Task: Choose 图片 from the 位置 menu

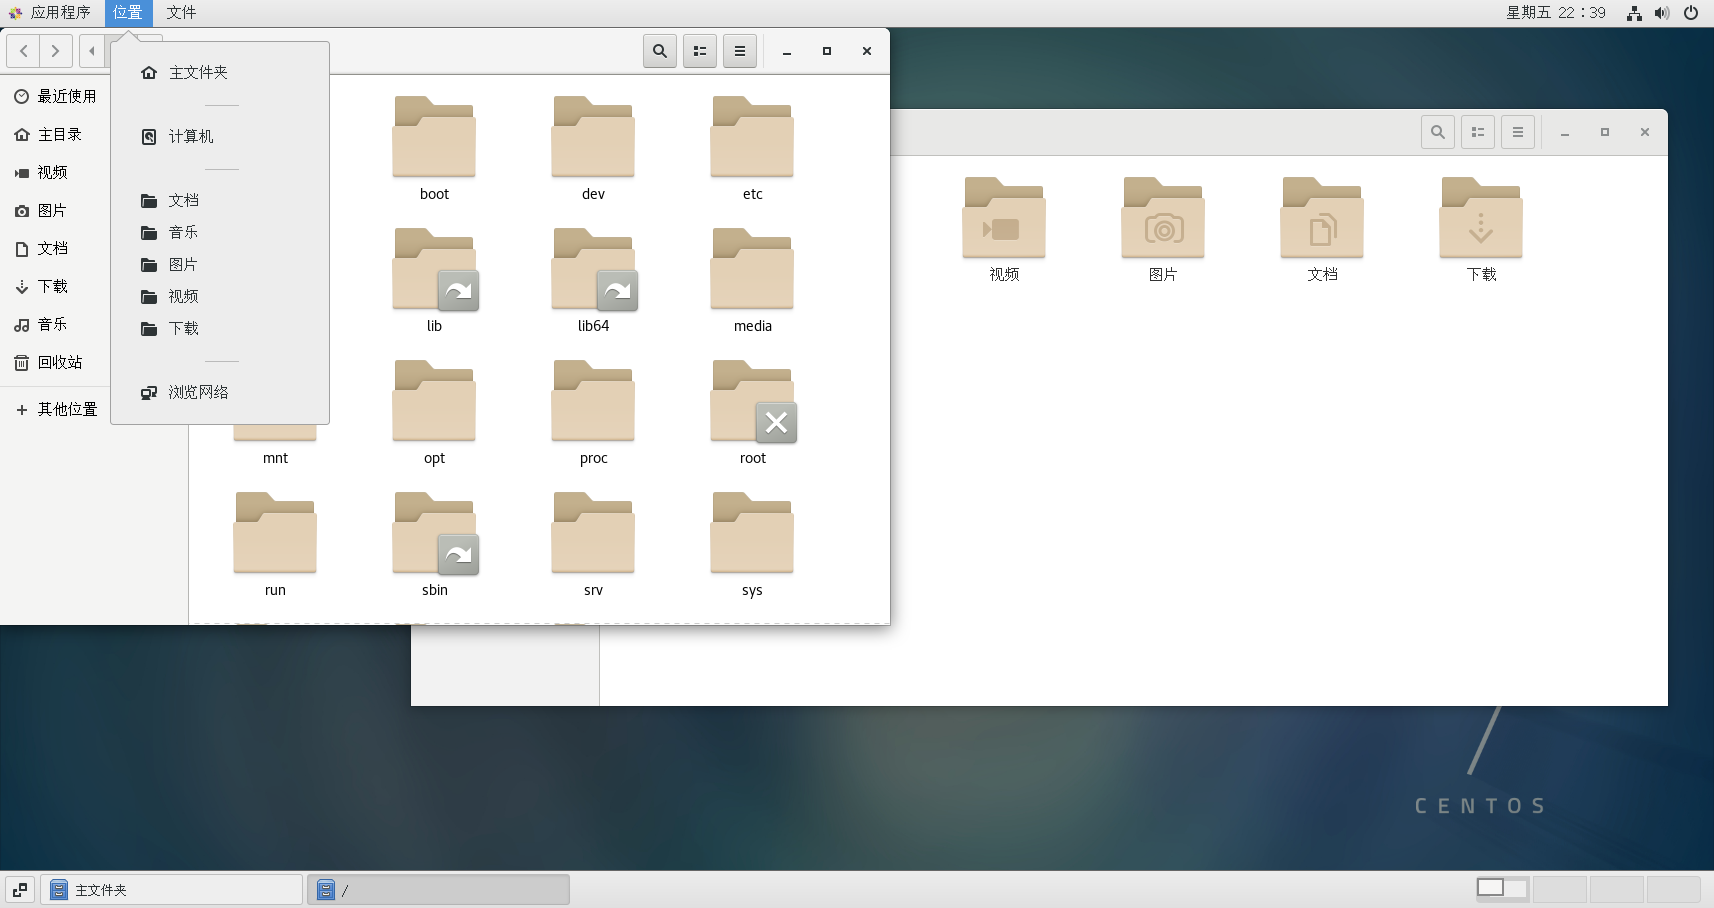Action: point(220,264)
